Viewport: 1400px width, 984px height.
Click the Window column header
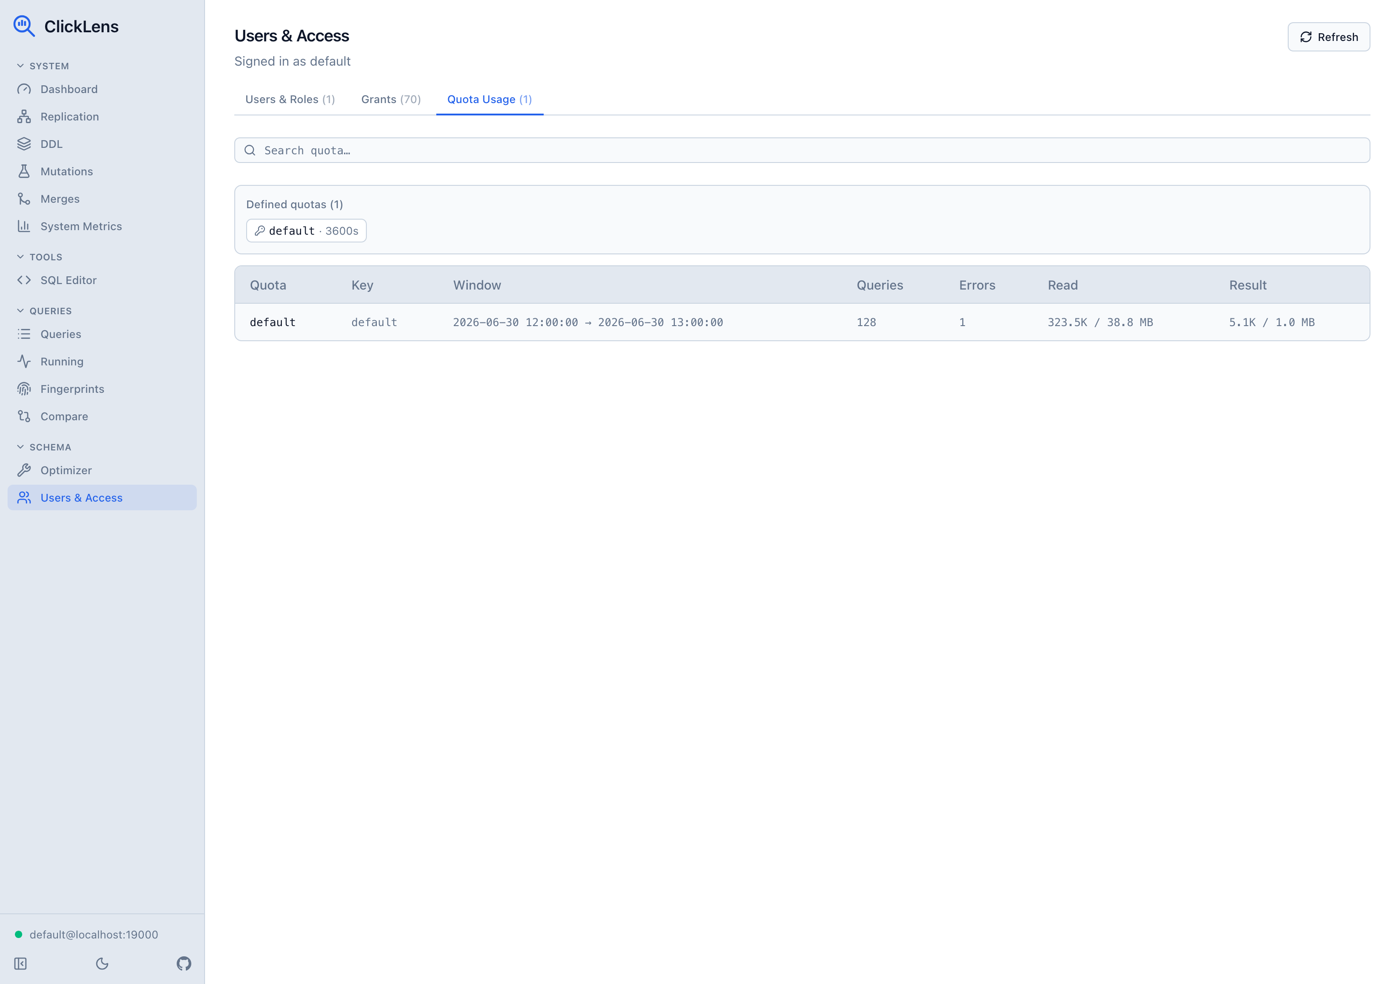tap(477, 285)
